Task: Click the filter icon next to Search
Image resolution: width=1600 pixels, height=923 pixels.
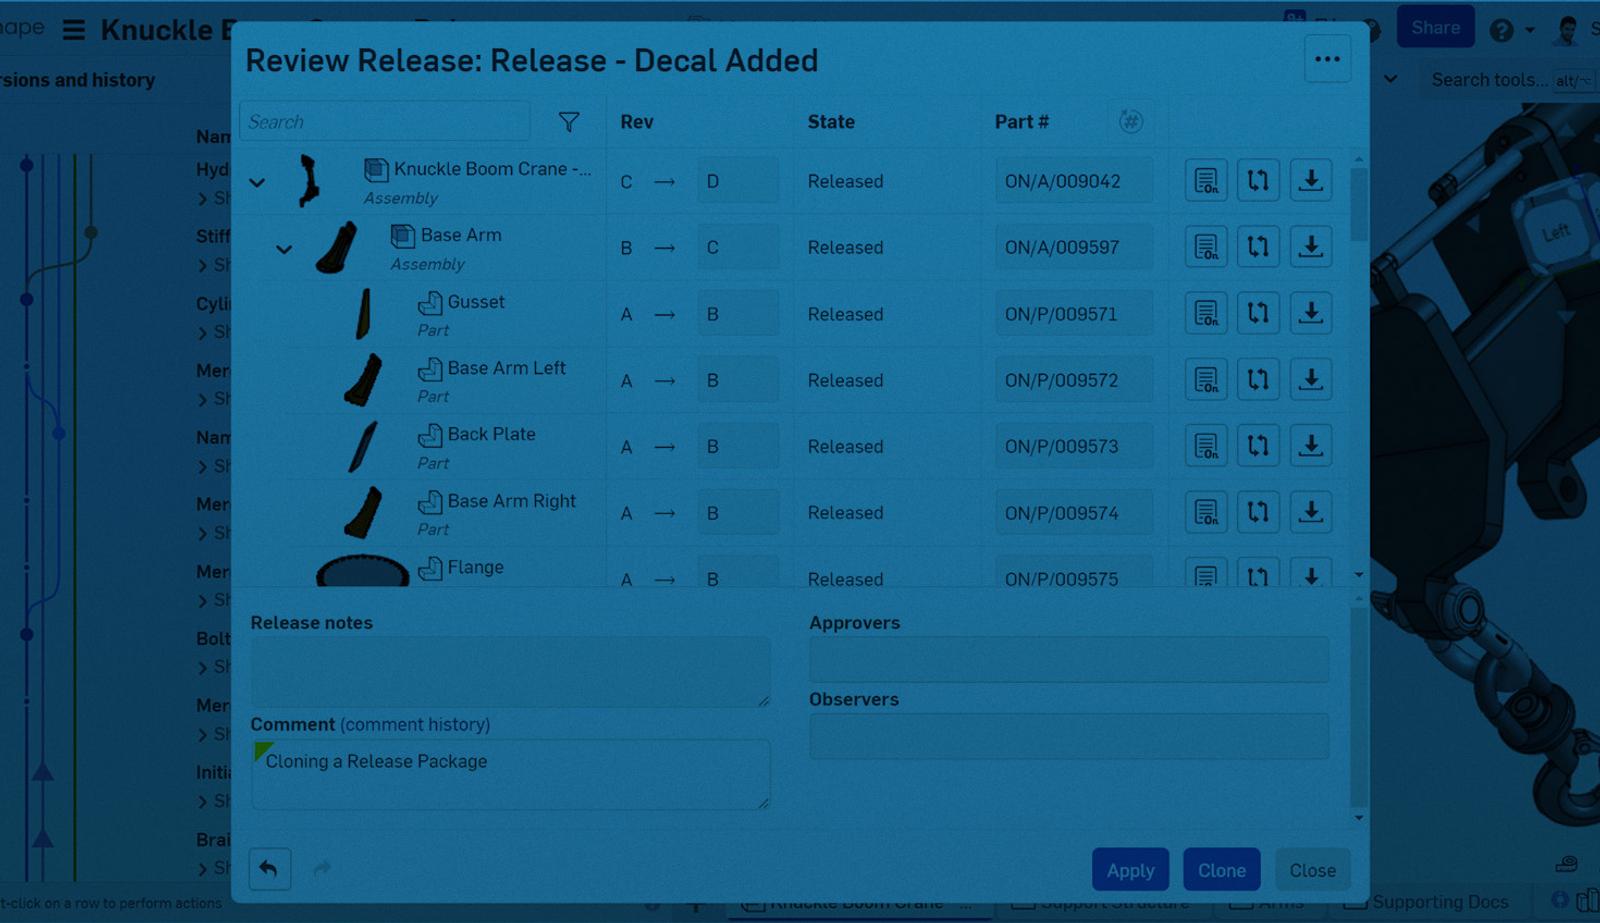Action: coord(568,122)
